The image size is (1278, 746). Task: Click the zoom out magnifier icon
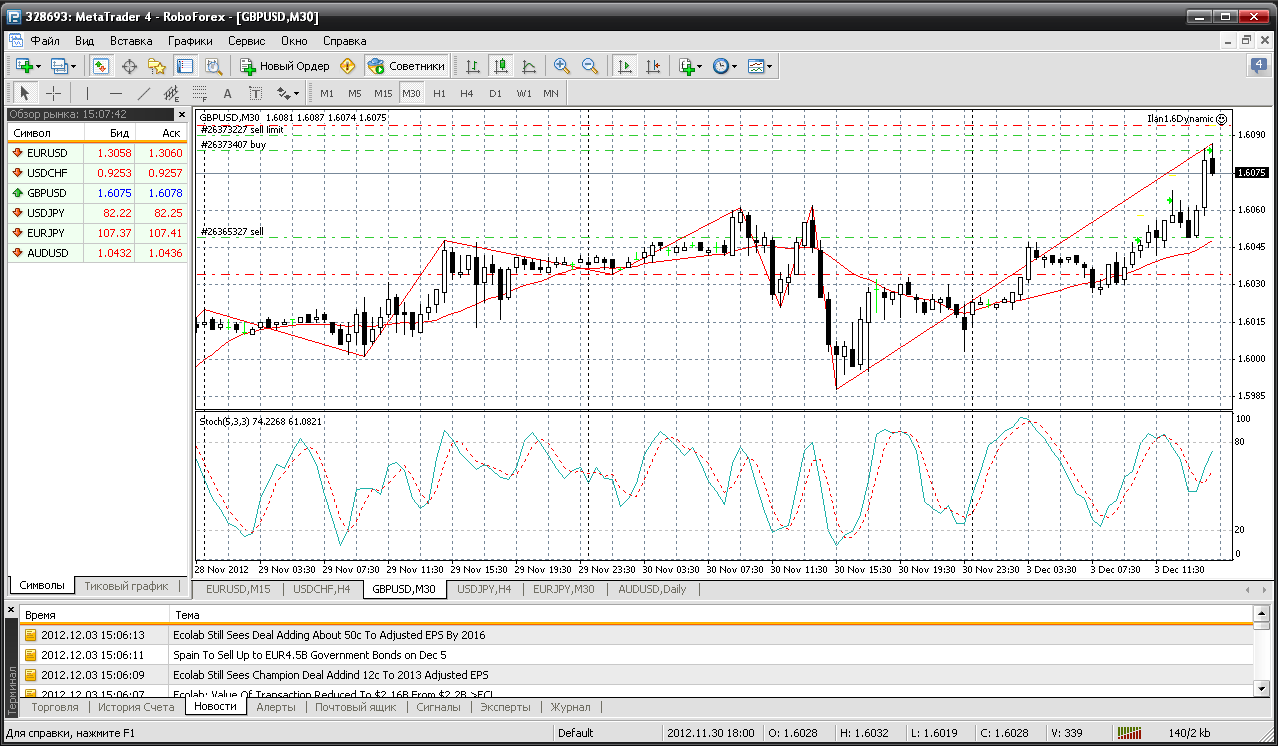tap(590, 66)
